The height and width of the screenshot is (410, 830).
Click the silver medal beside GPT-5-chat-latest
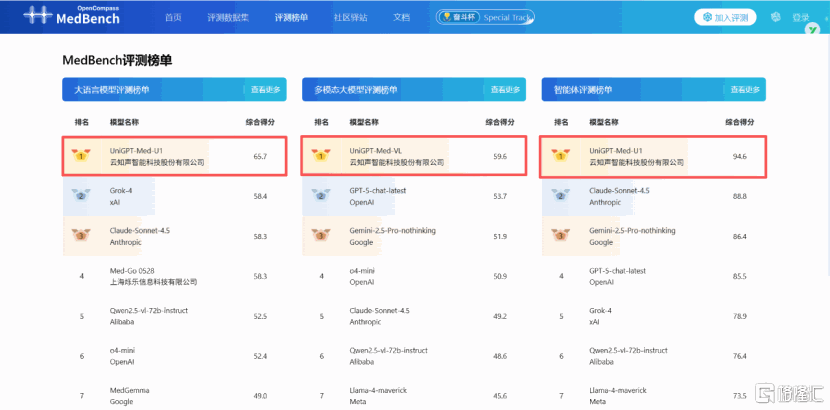point(321,196)
